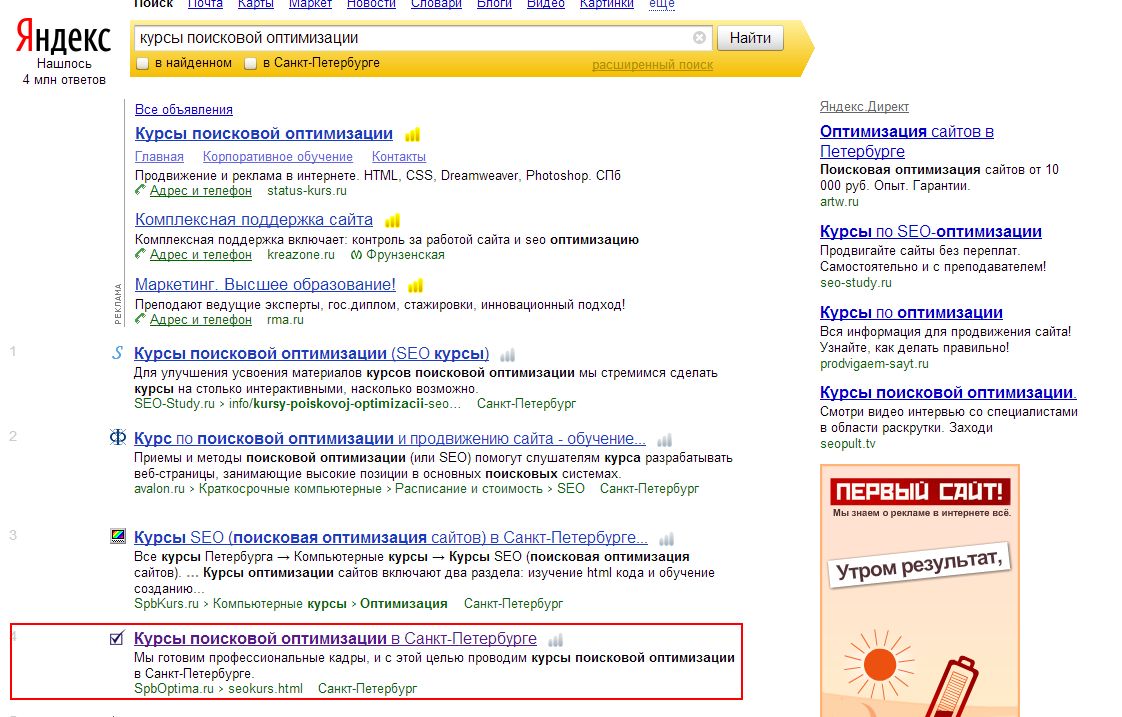Open the artw.ru ad domain
The height and width of the screenshot is (717, 1122).
(839, 202)
